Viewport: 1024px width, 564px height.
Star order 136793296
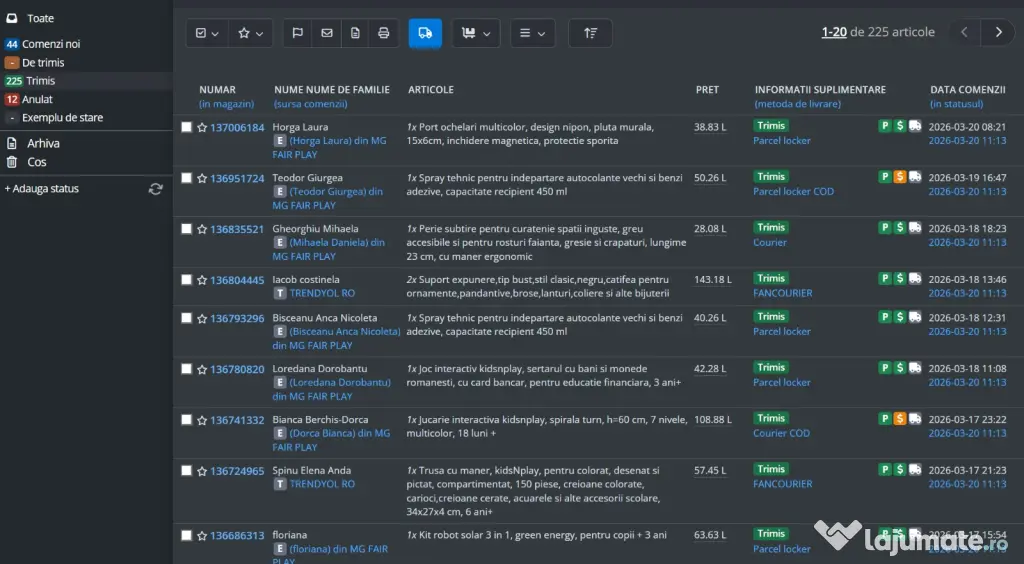click(202, 319)
